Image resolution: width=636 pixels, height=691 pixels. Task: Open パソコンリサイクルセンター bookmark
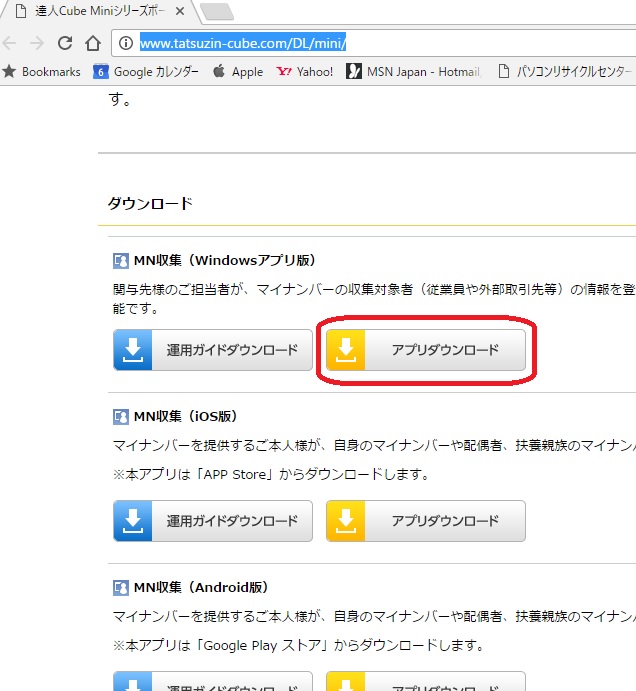coord(564,72)
